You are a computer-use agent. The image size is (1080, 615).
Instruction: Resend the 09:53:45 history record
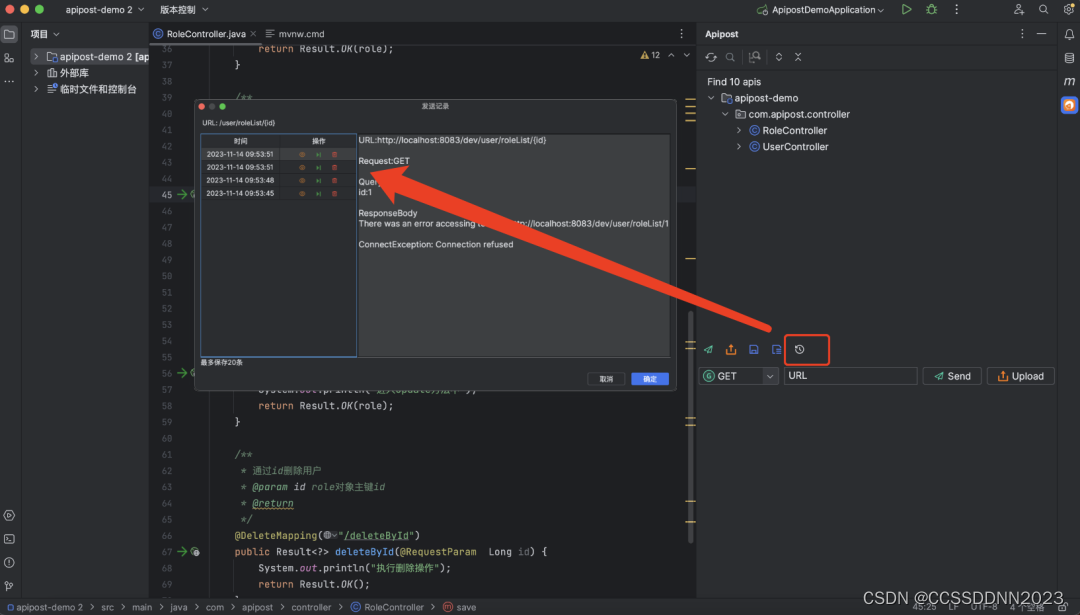point(318,194)
